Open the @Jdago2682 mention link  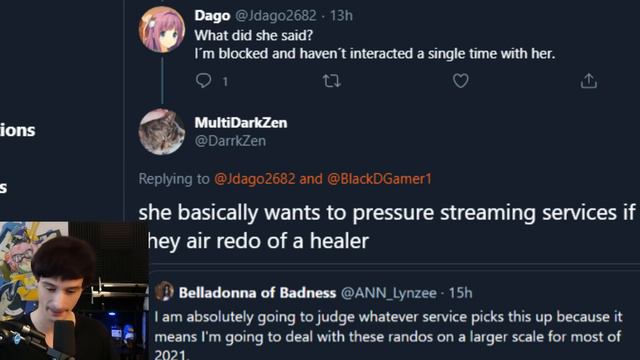coord(254,178)
